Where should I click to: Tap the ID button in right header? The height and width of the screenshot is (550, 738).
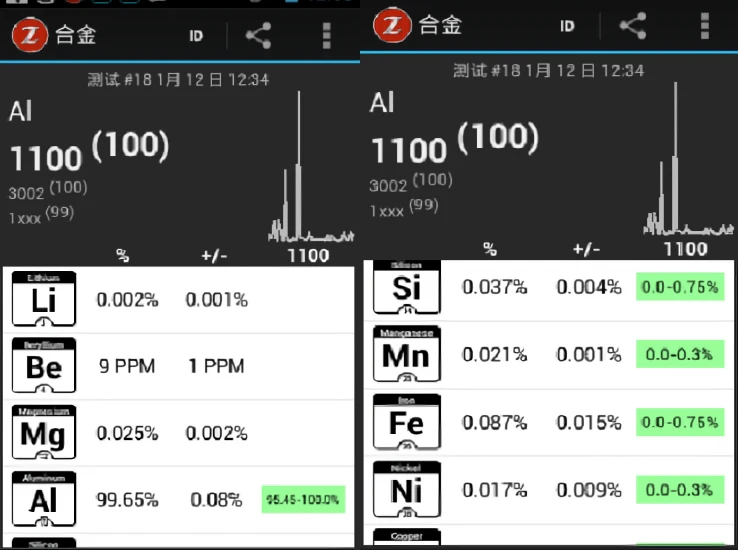[x=567, y=26]
